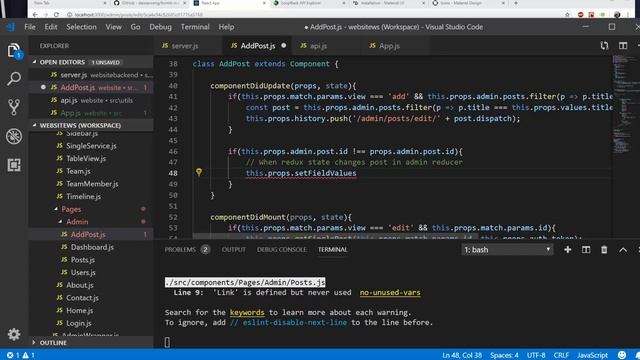This screenshot has height=360, width=640.
Task: Open TeamMember.js in explorer
Action: (x=92, y=184)
